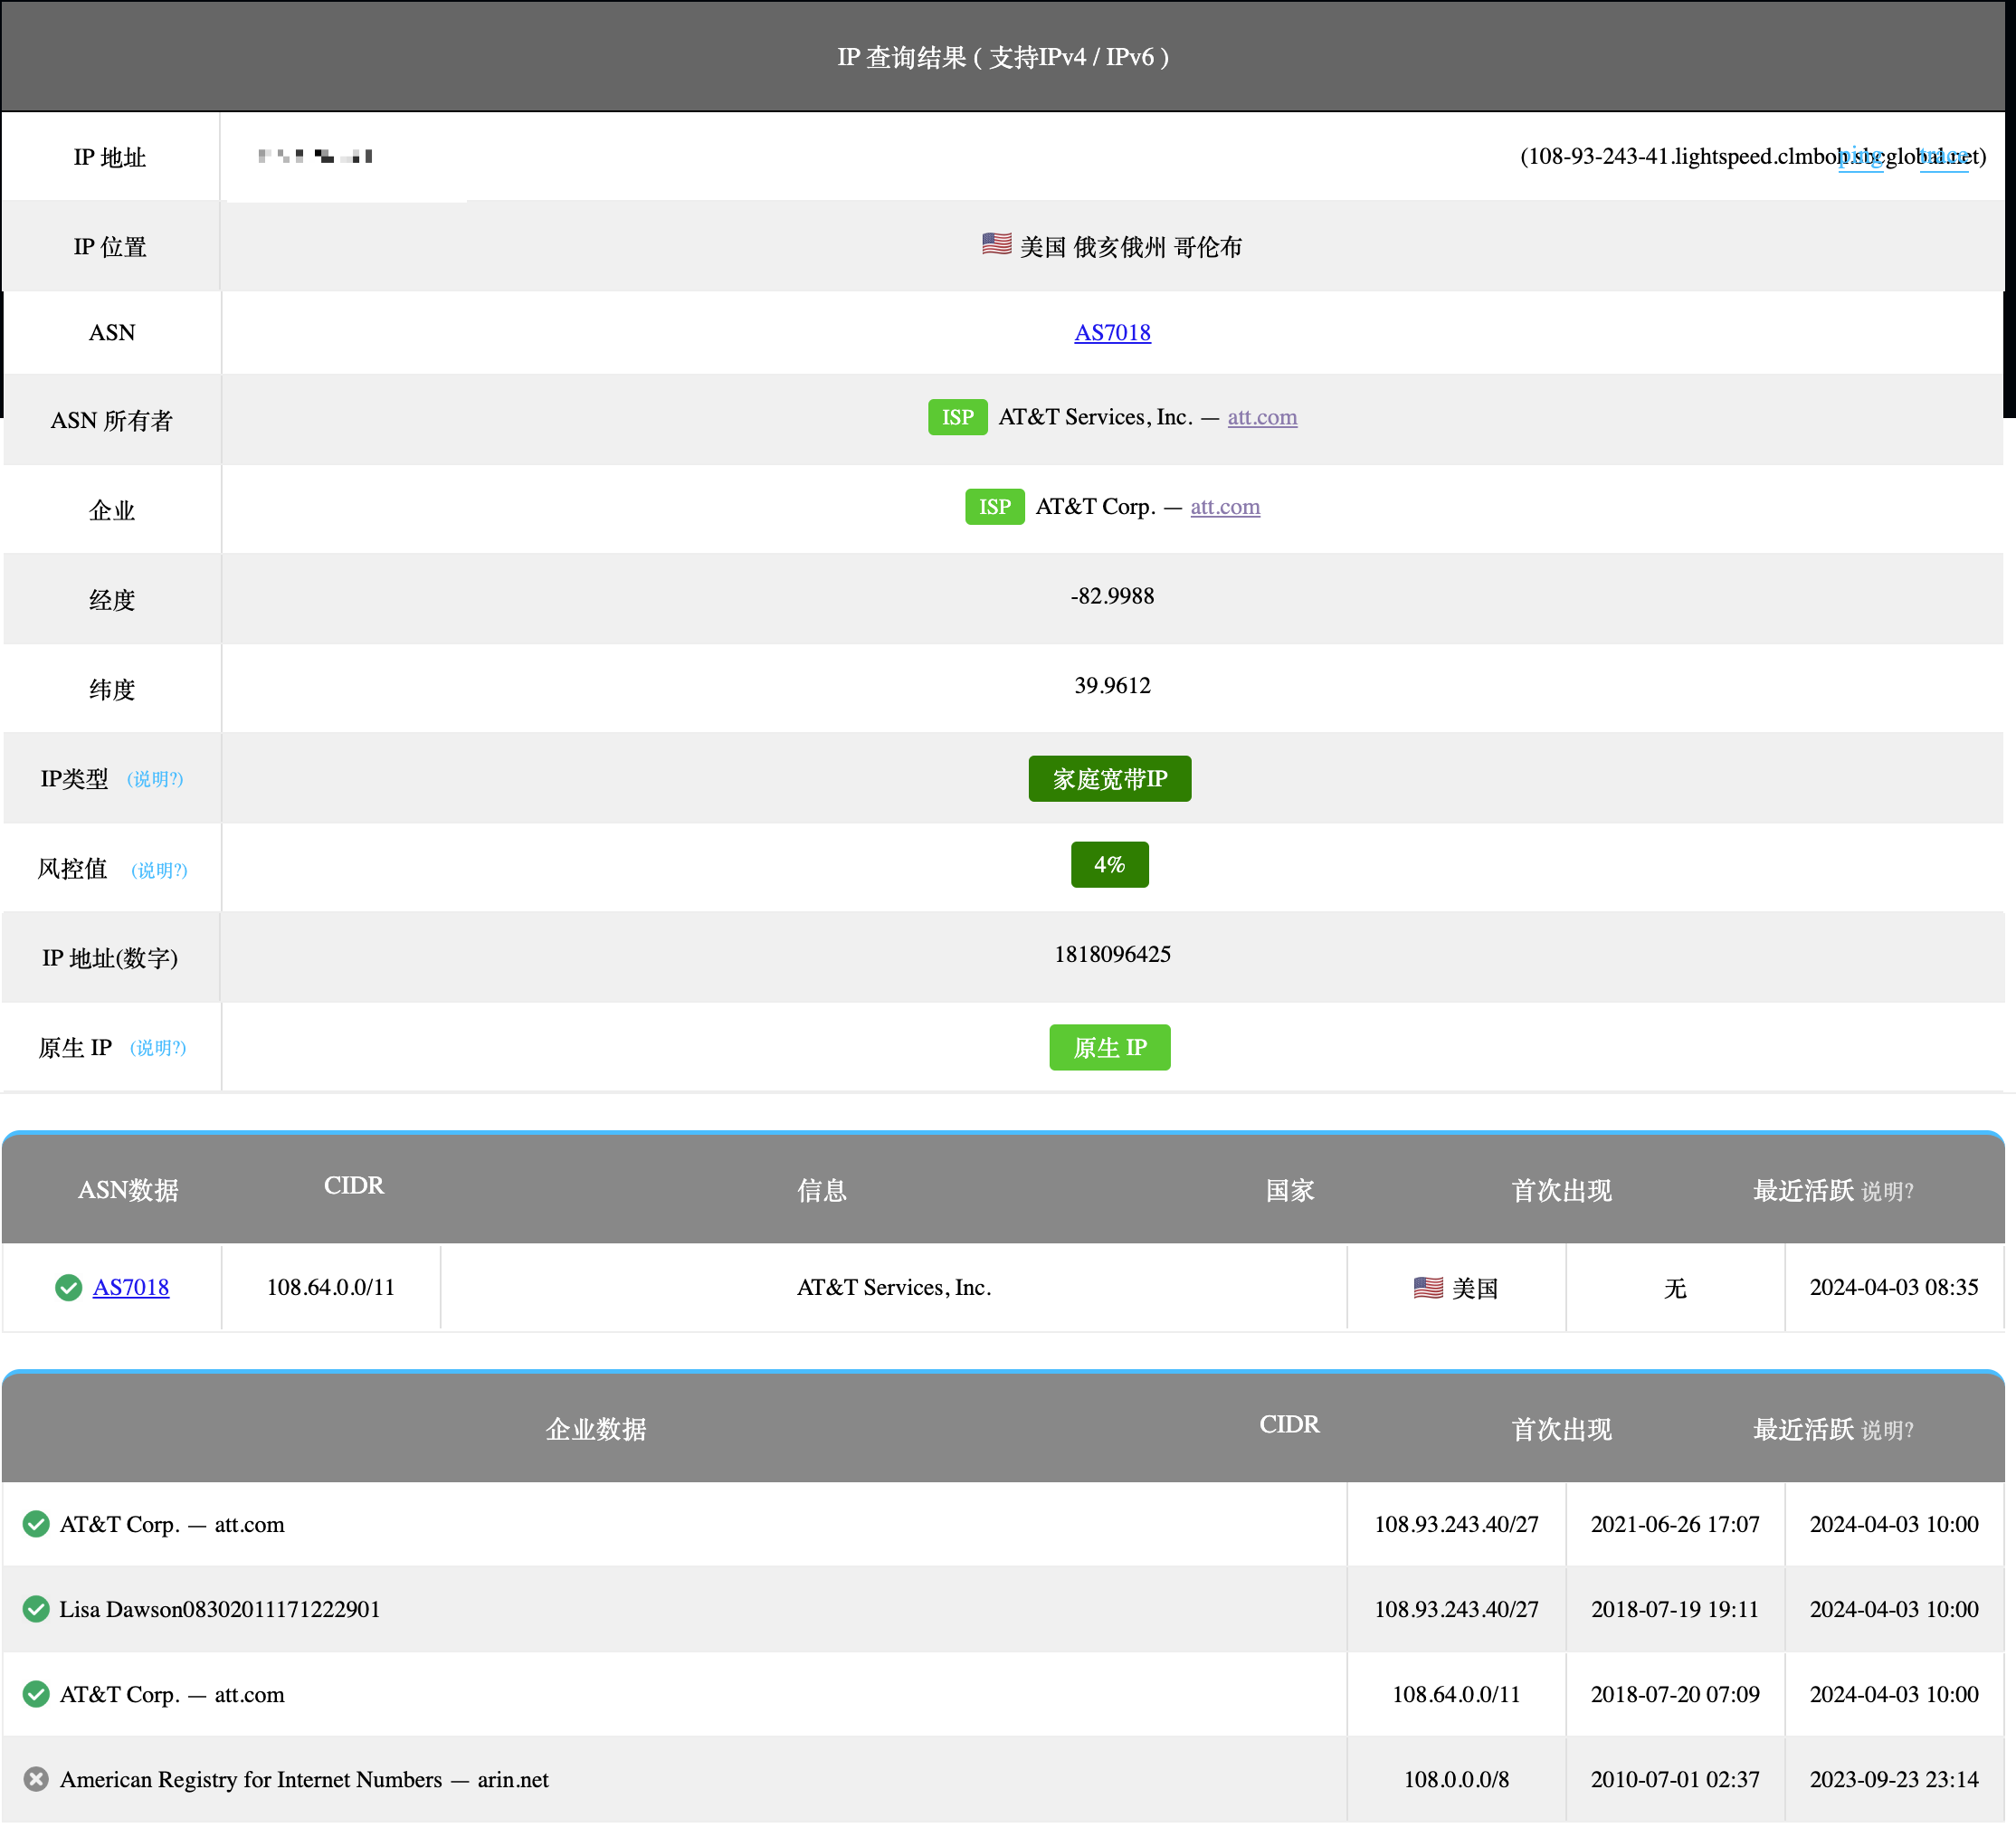Image resolution: width=2016 pixels, height=1837 pixels.
Task: Click check icon on 108.64.0.0/11 enterprise row
Action: [36, 1694]
